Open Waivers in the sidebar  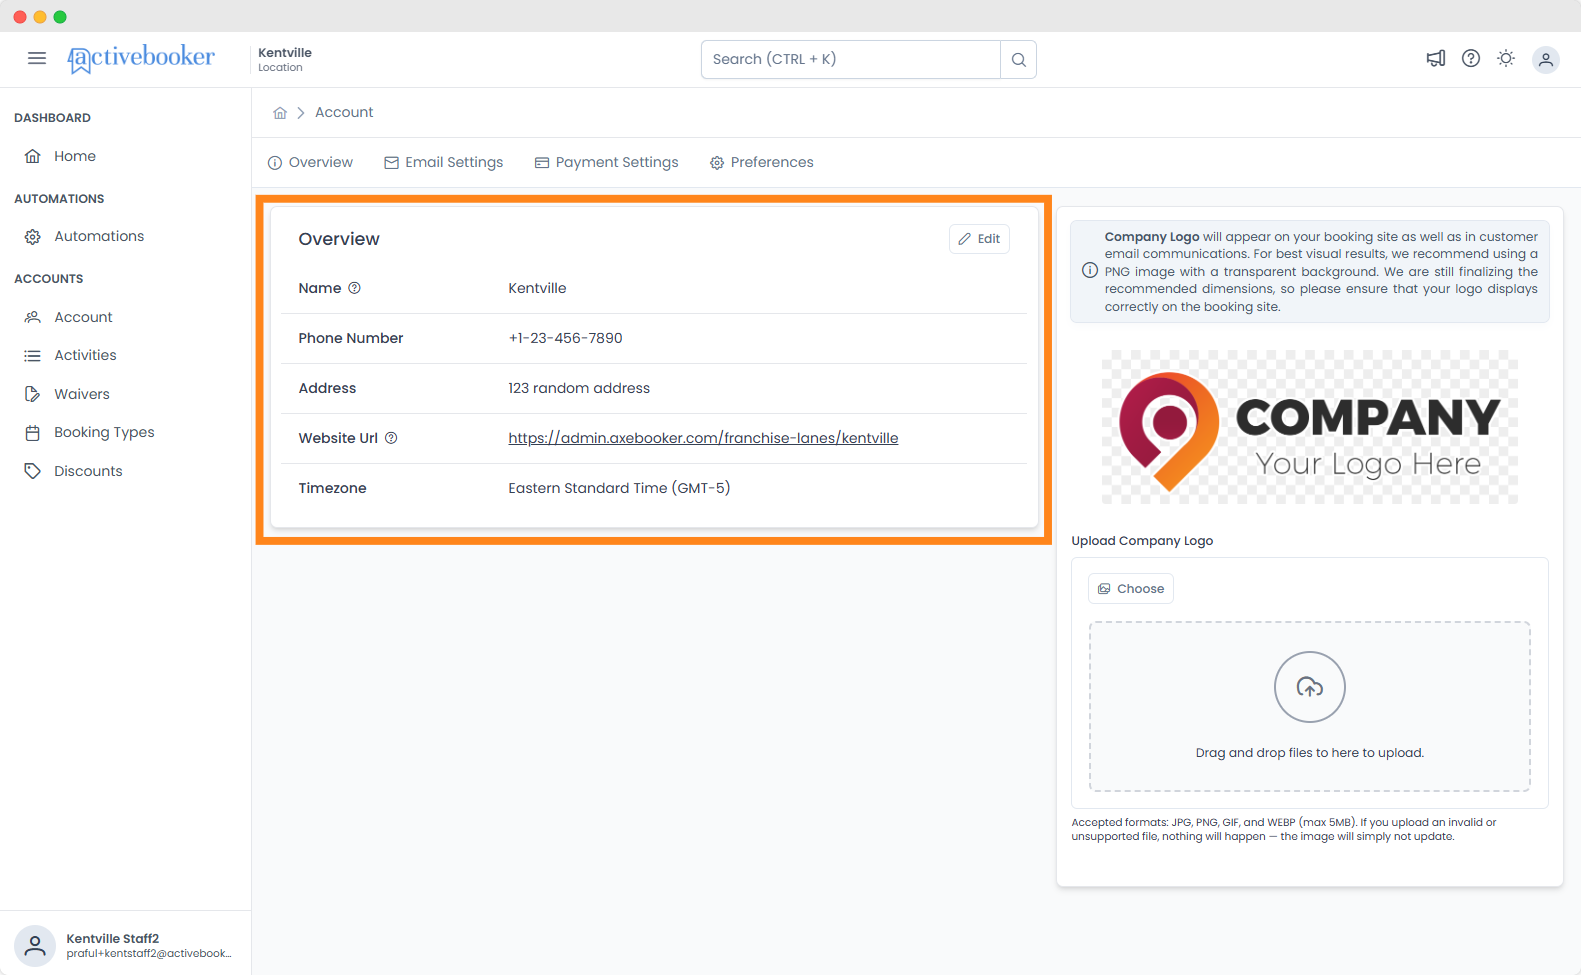coord(82,394)
